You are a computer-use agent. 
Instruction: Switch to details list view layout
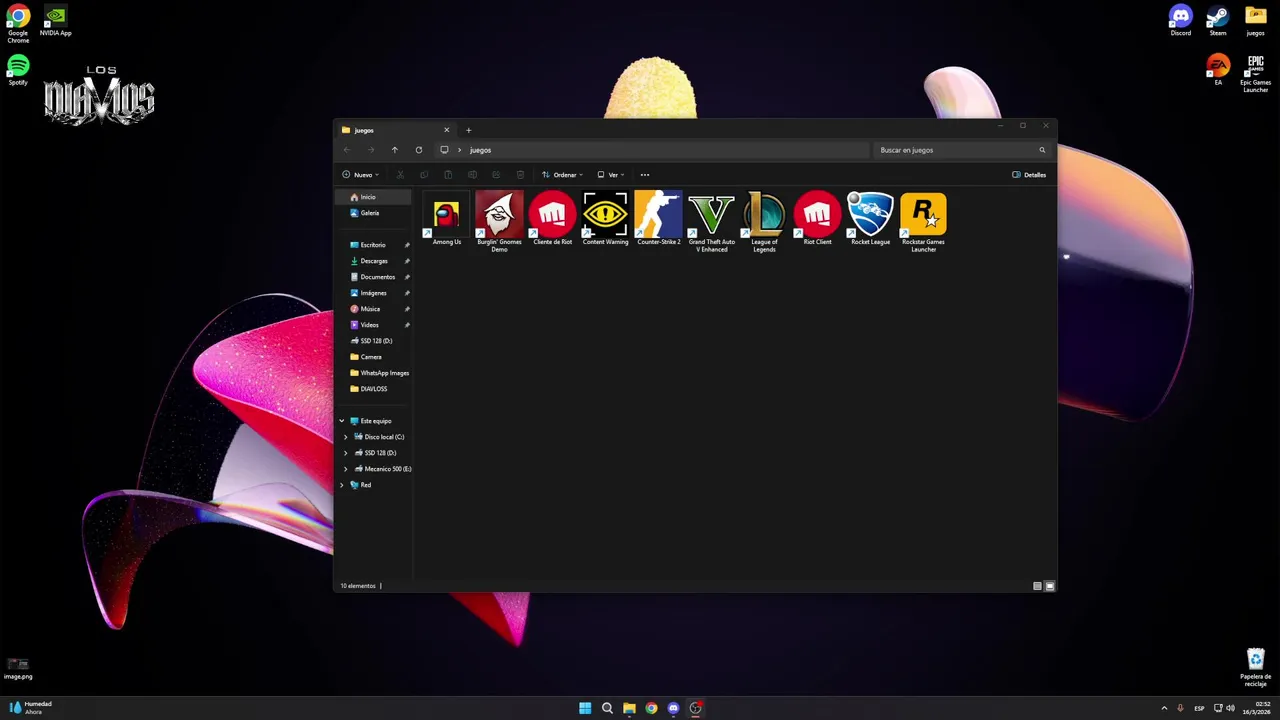coord(1037,586)
